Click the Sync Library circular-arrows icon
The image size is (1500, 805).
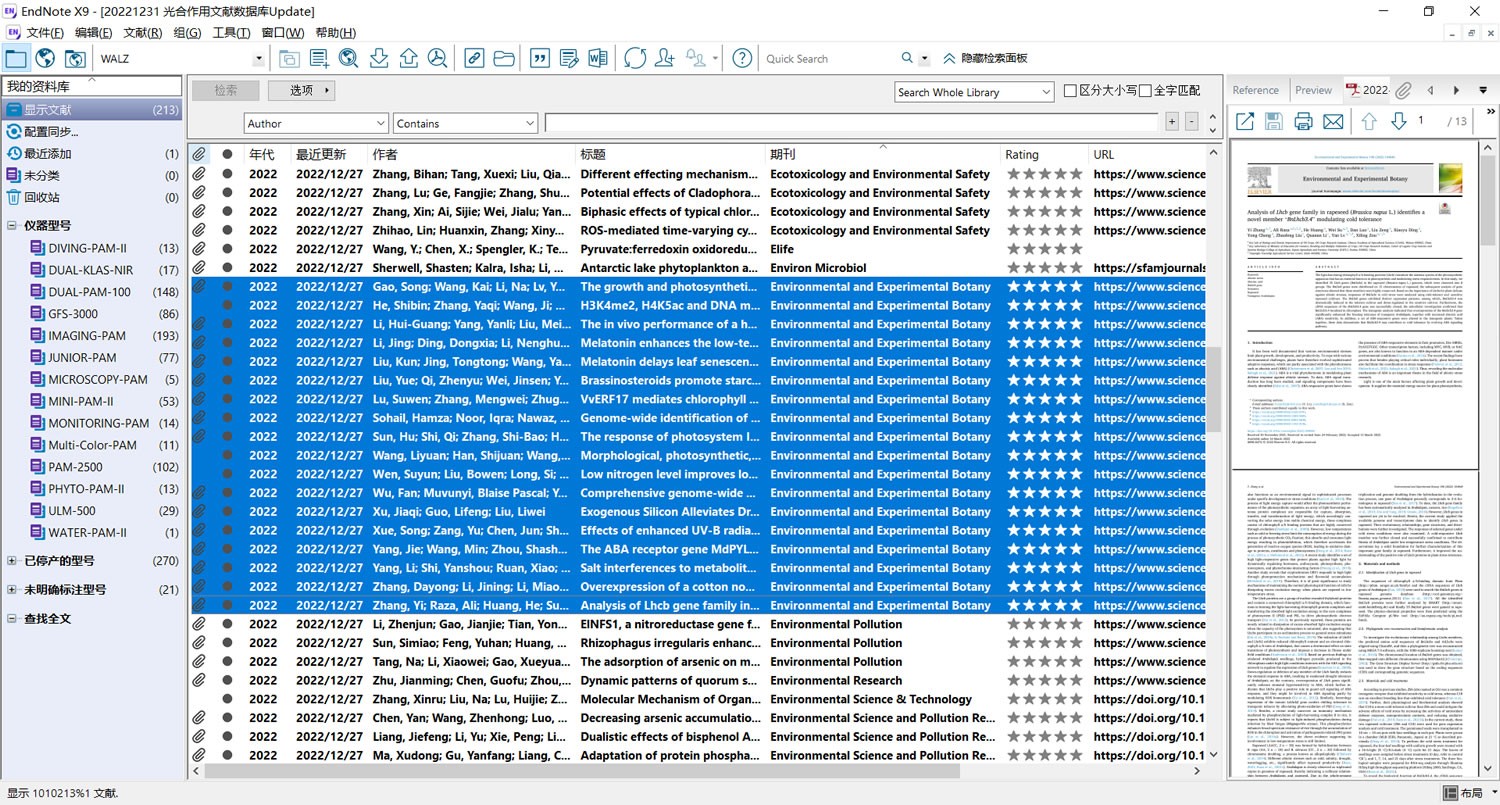635,58
